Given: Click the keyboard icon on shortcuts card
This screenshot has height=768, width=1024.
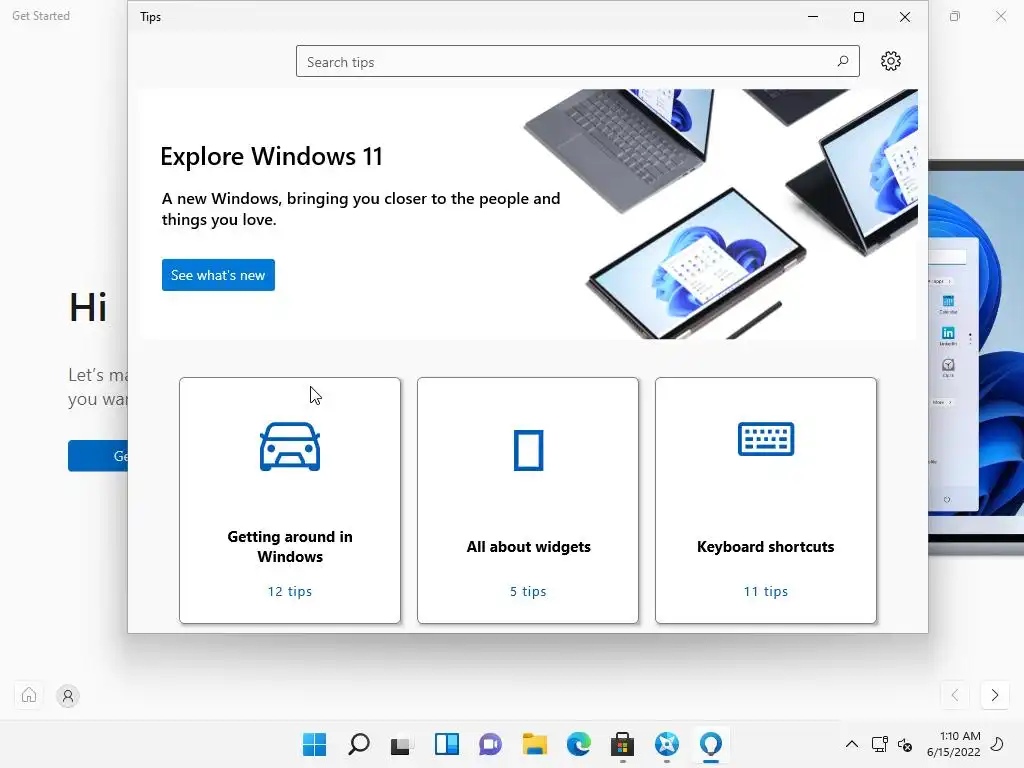Looking at the screenshot, I should pos(766,439).
